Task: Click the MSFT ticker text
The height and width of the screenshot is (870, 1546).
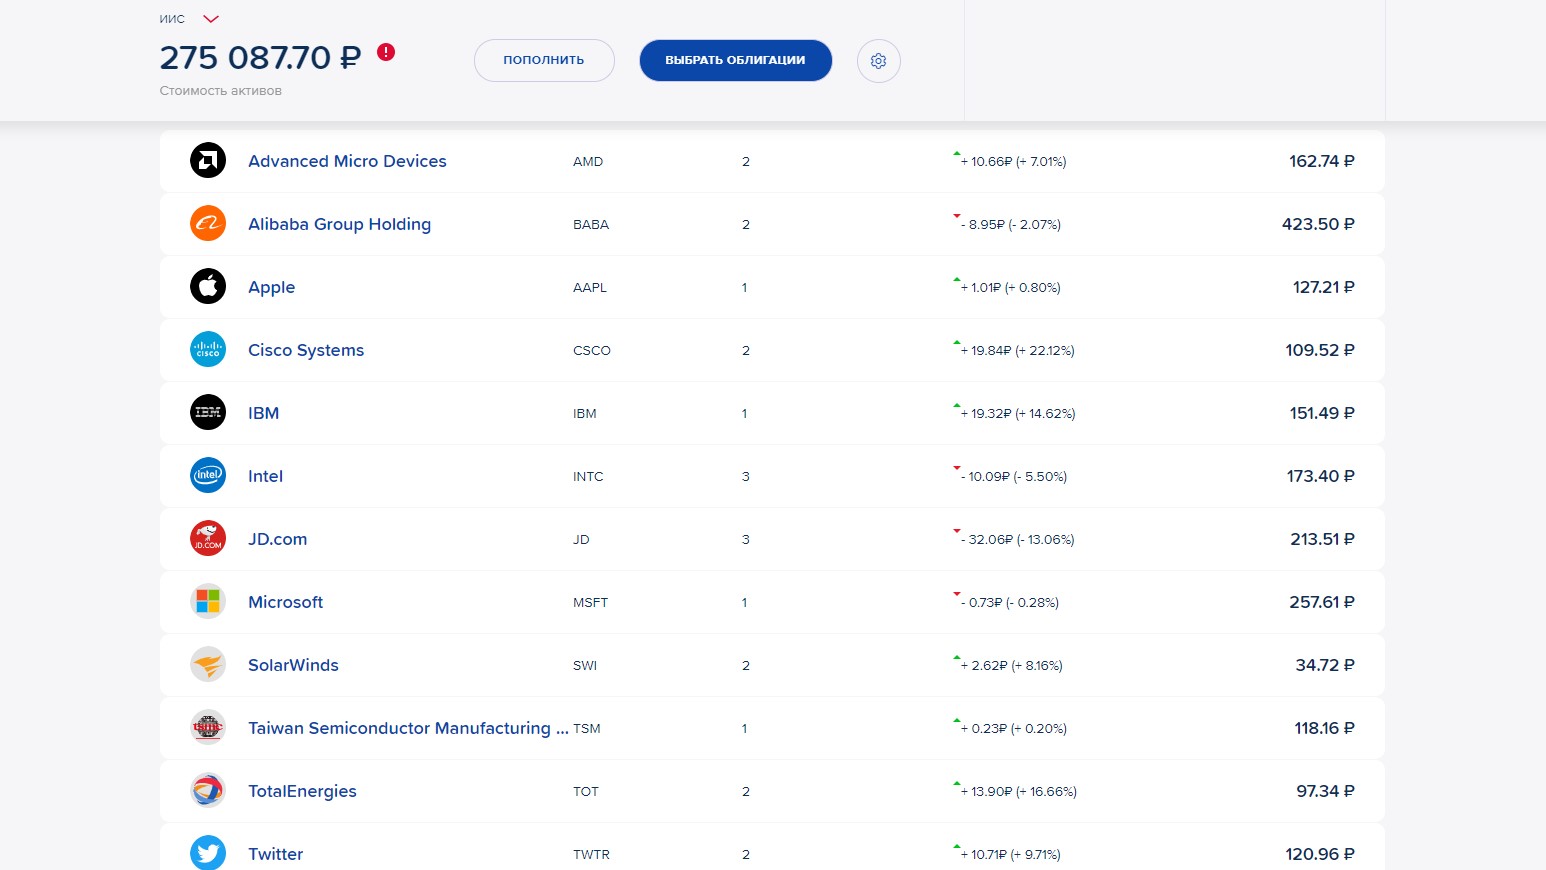Action: coord(590,602)
